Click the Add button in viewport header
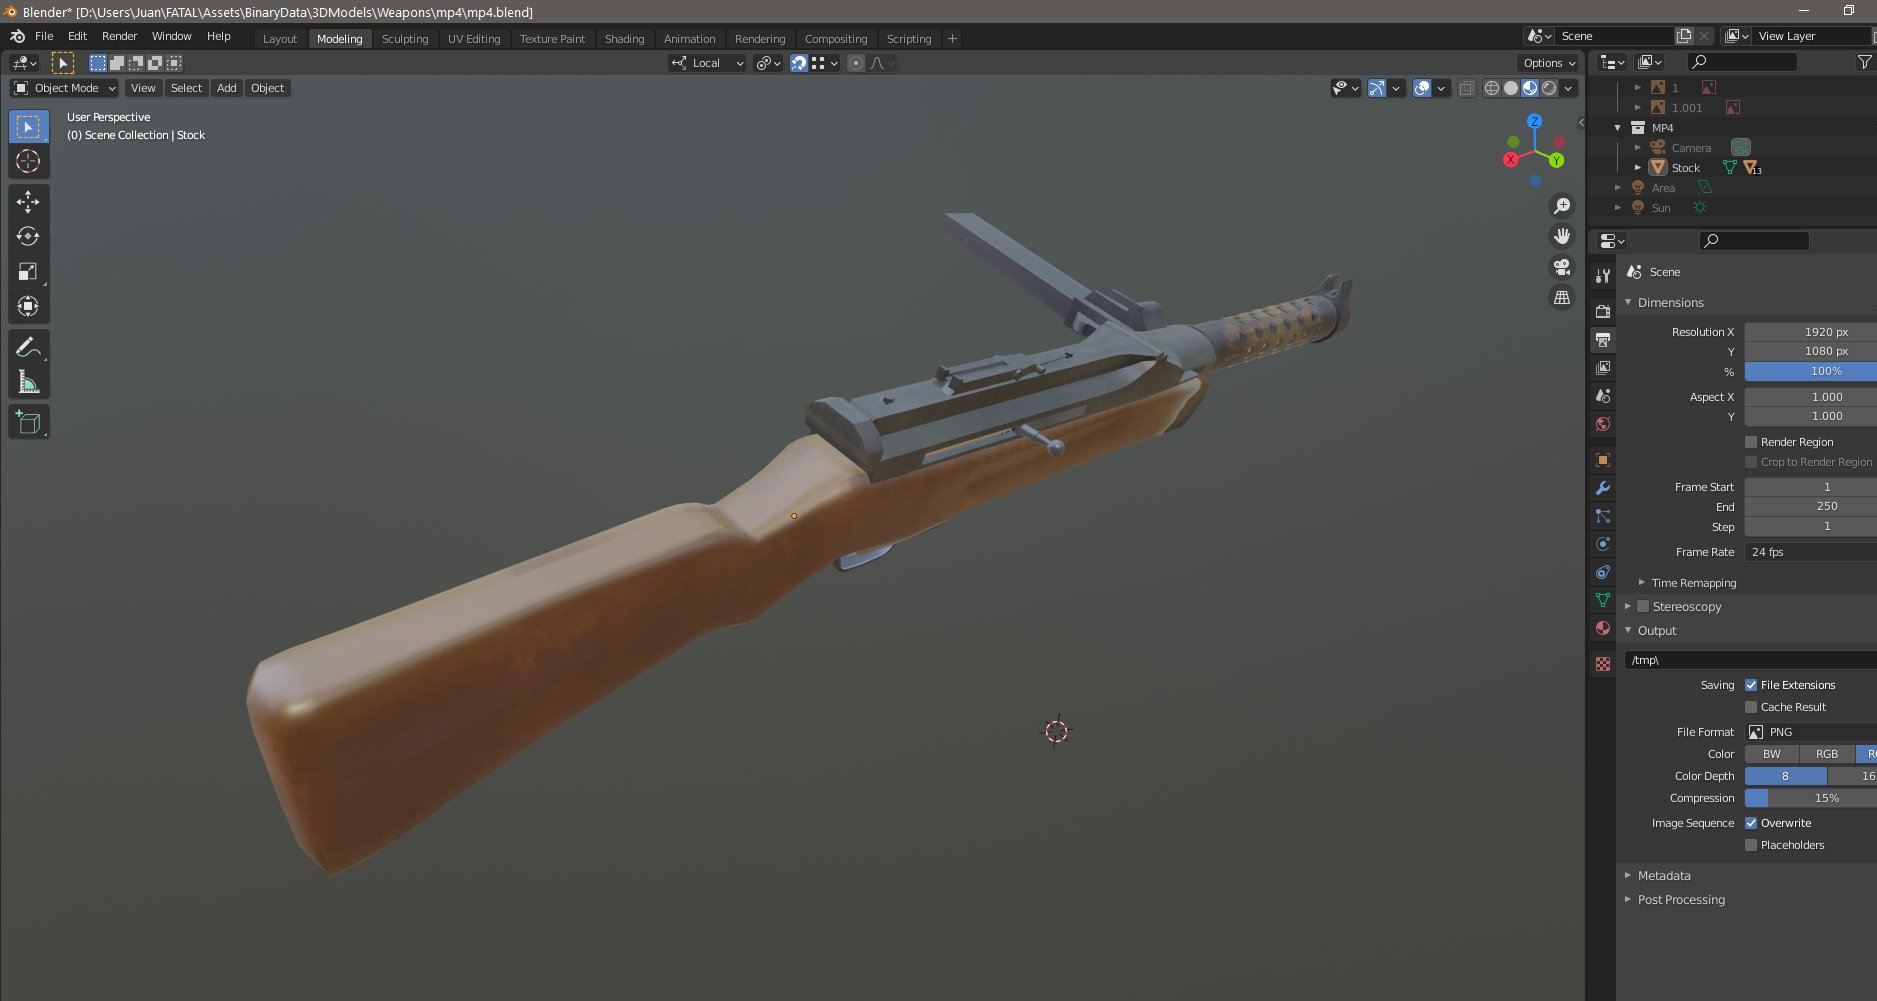1877x1001 pixels. [x=227, y=88]
